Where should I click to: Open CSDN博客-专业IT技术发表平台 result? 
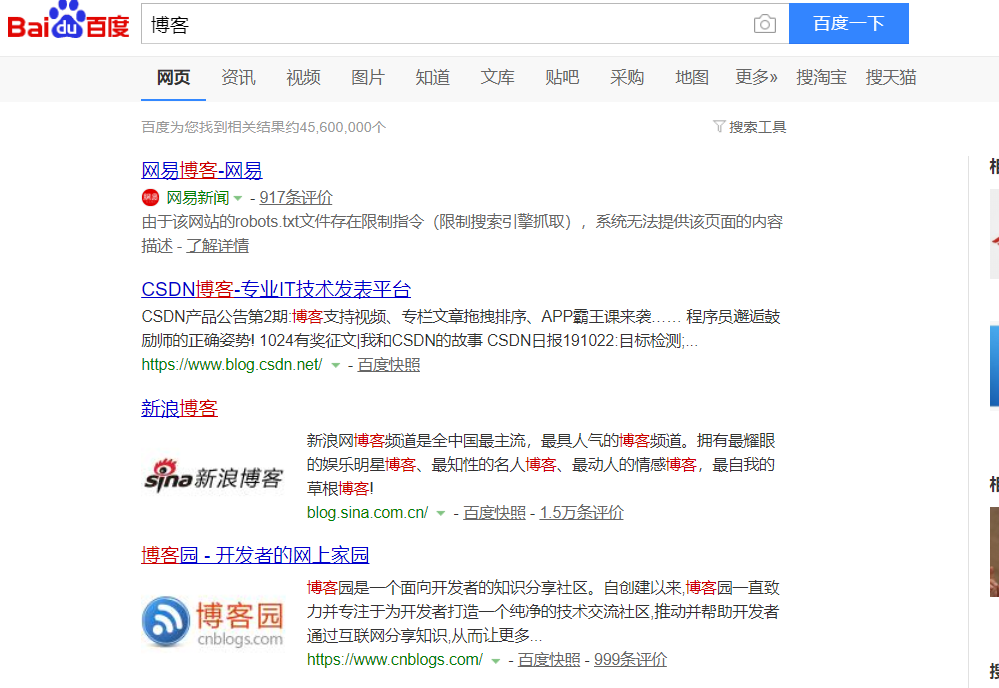[276, 289]
